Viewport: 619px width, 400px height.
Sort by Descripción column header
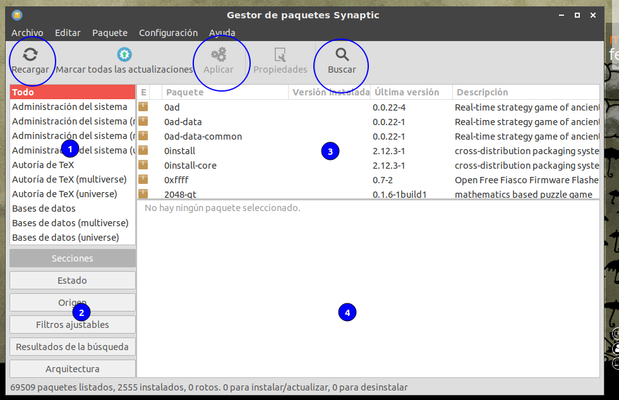click(526, 92)
